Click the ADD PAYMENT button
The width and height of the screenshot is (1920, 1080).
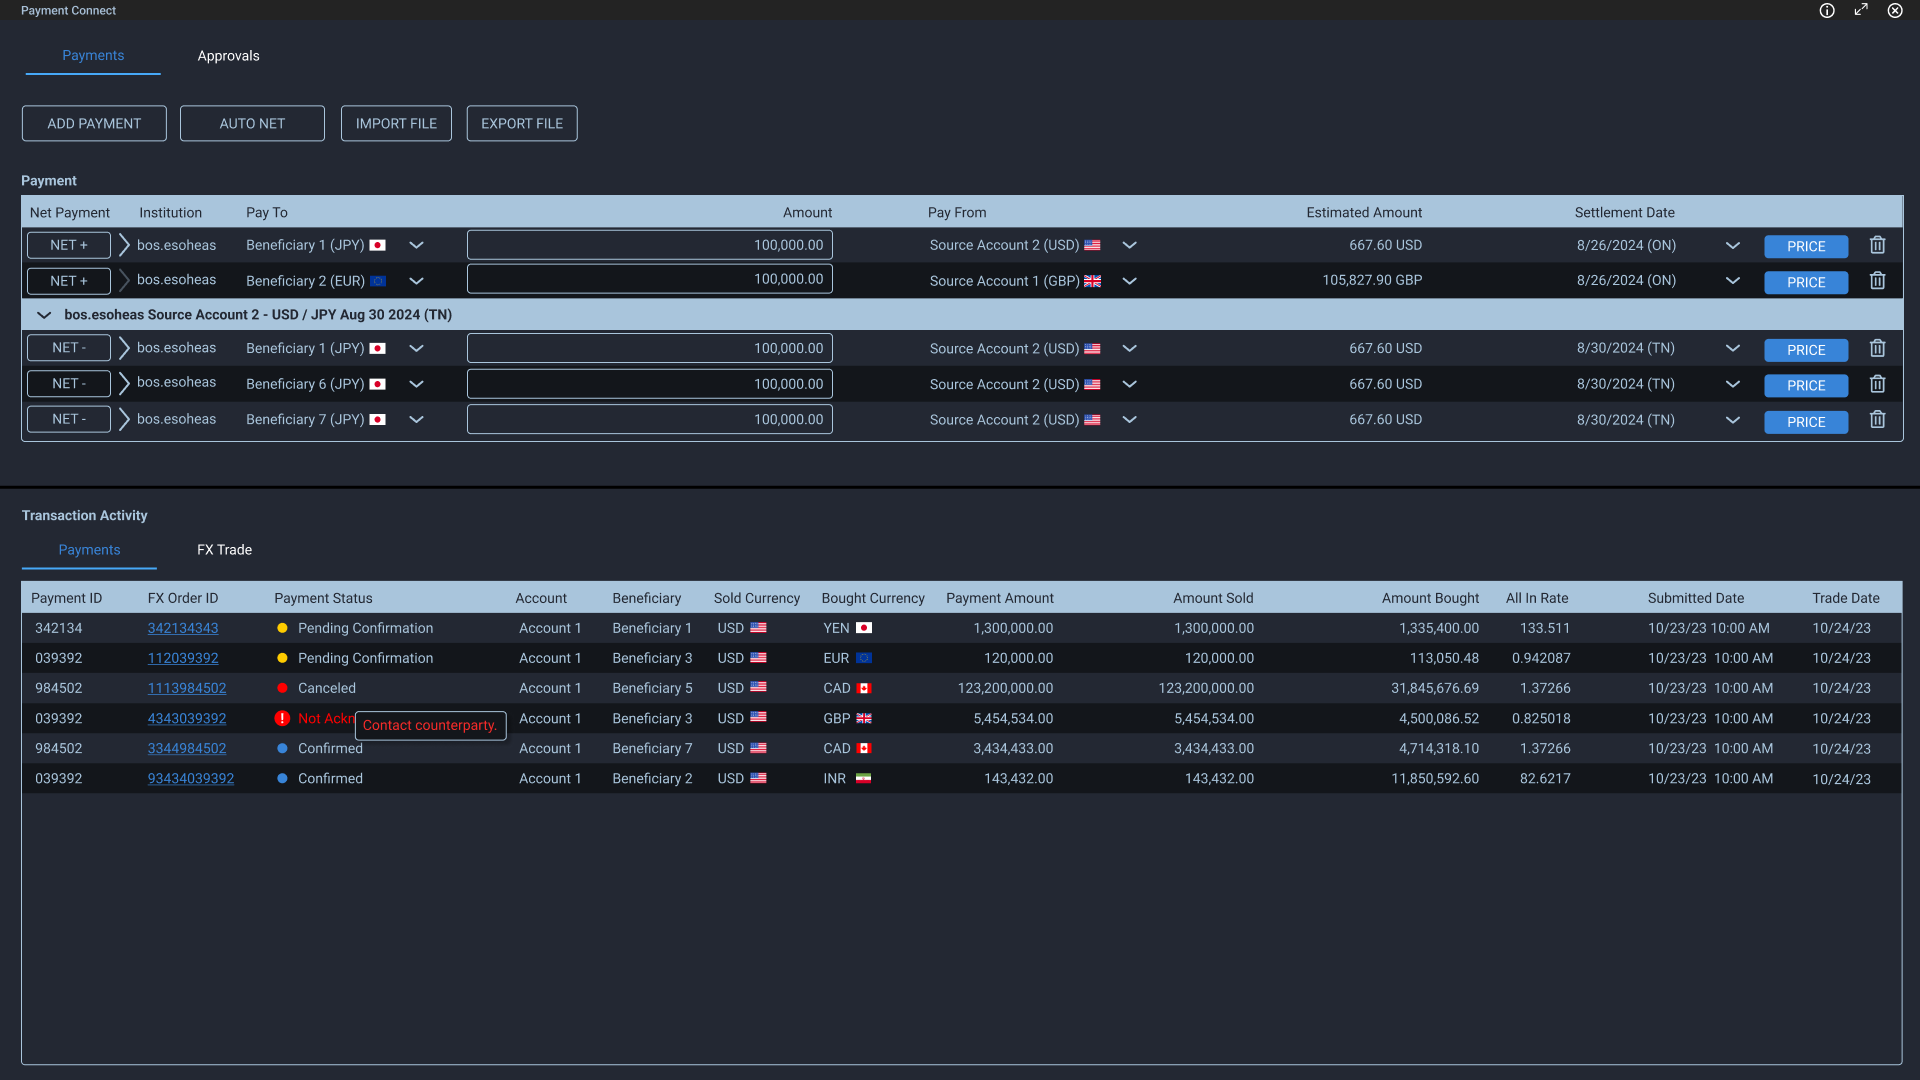93,123
